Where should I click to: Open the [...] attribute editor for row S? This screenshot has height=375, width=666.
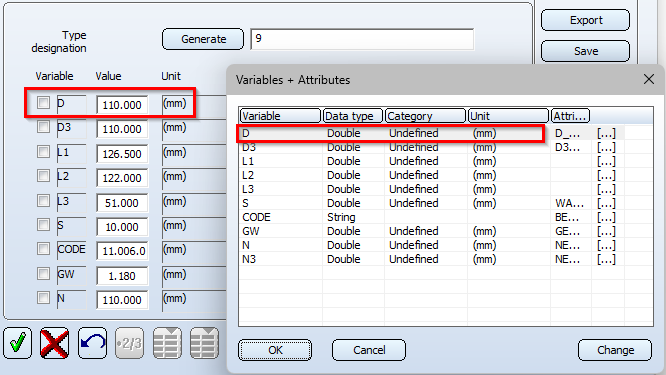(x=606, y=203)
